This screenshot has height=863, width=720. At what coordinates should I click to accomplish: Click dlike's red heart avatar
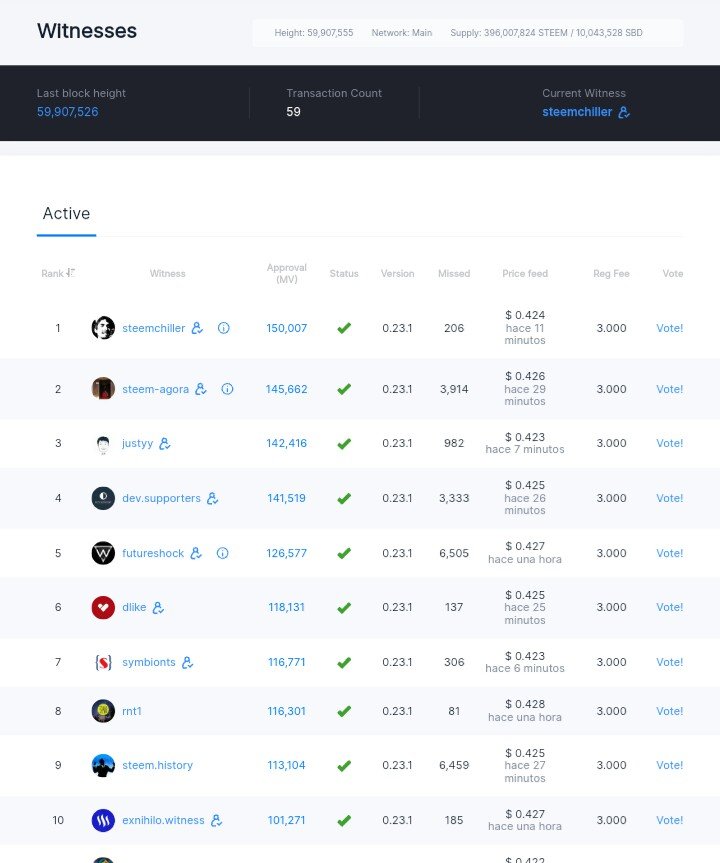coord(103,607)
